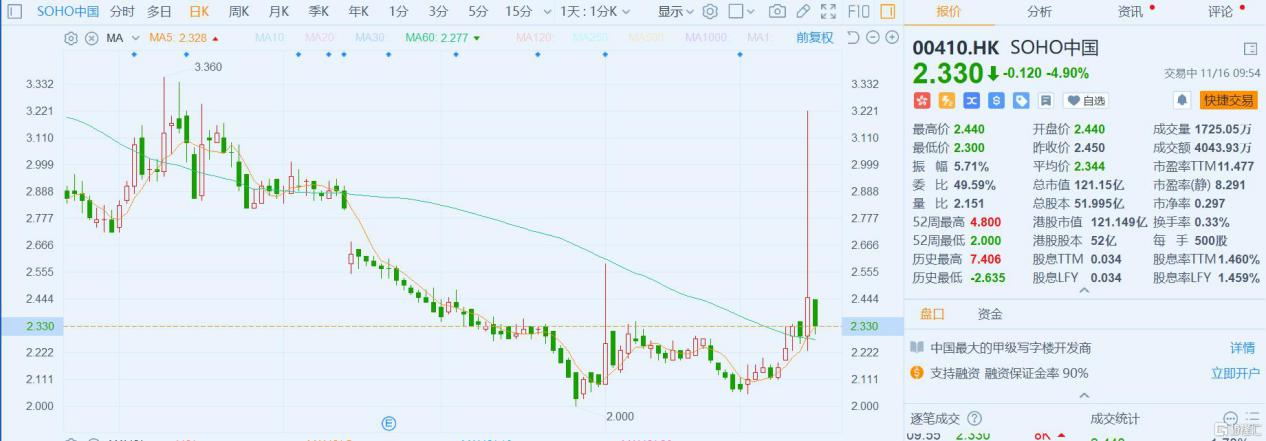Open the 成交统计 trade statistics section
The width and height of the screenshot is (1266, 441).
1114,419
